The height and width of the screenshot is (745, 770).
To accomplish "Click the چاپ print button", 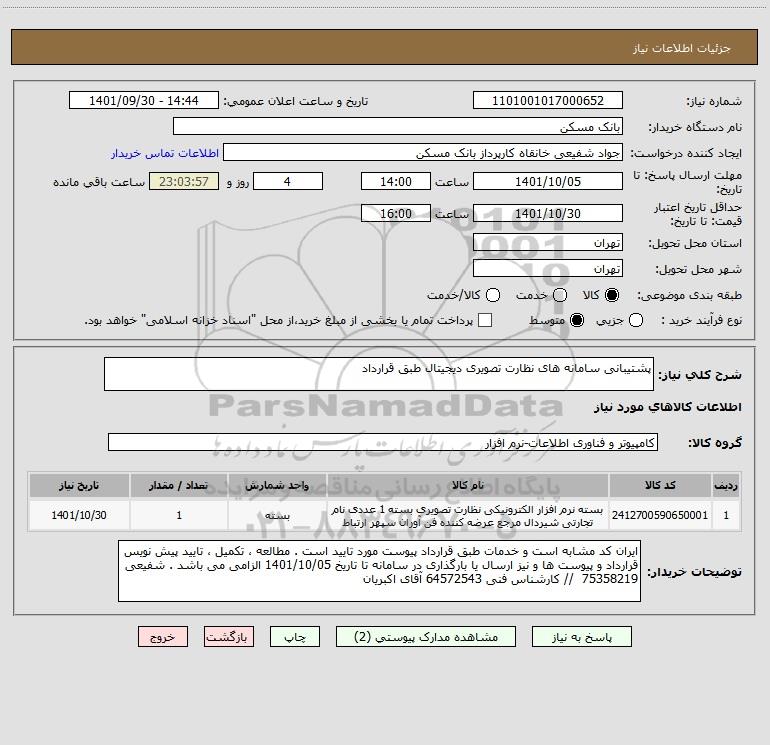I will coord(295,637).
